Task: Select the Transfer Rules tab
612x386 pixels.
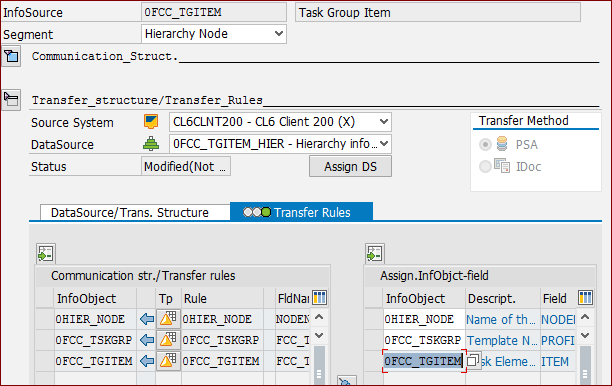Action: click(301, 212)
